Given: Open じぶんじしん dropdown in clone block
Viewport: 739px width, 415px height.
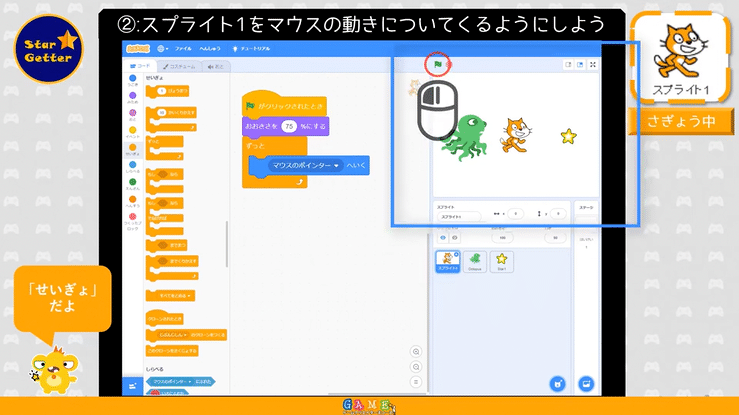Looking at the screenshot, I should [x=173, y=335].
